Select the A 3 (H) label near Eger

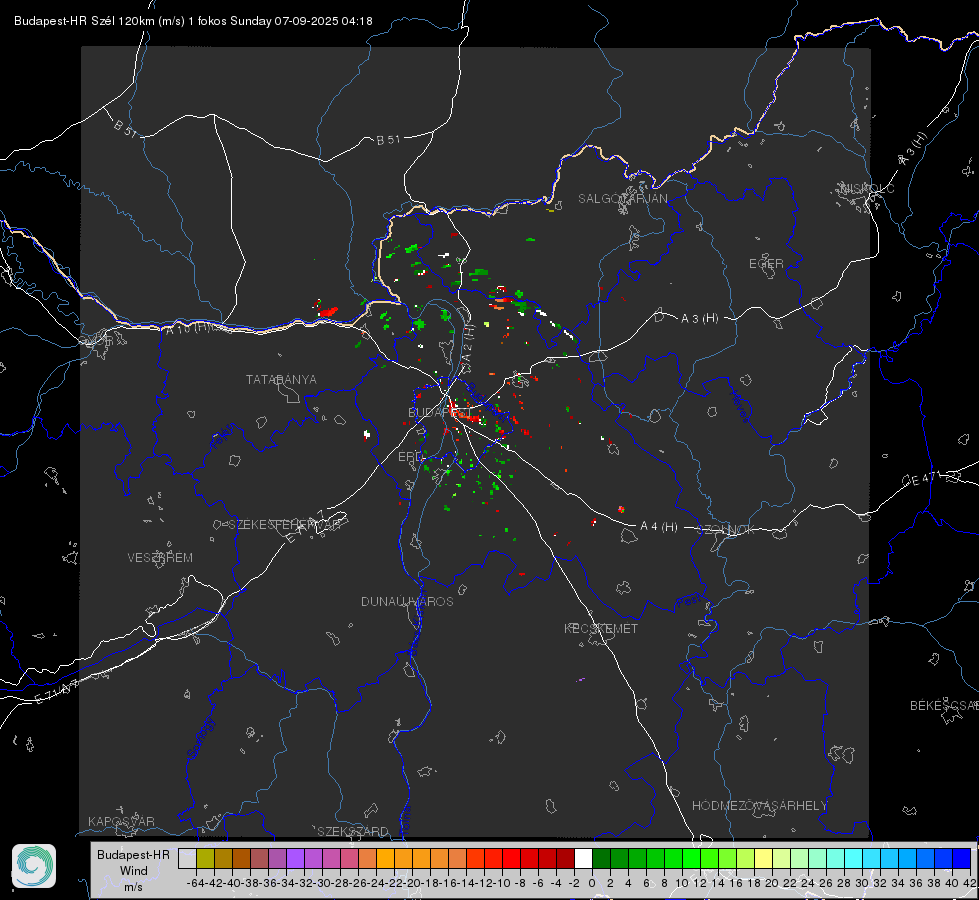pyautogui.click(x=699, y=319)
